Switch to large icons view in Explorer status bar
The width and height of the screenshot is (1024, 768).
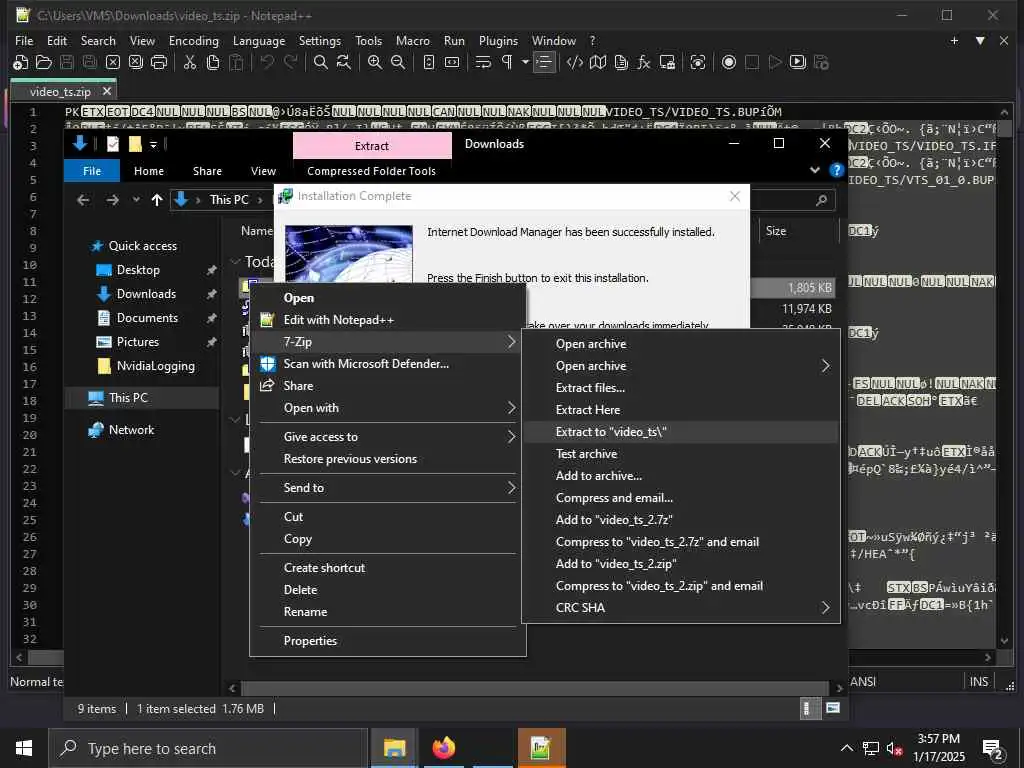point(833,708)
